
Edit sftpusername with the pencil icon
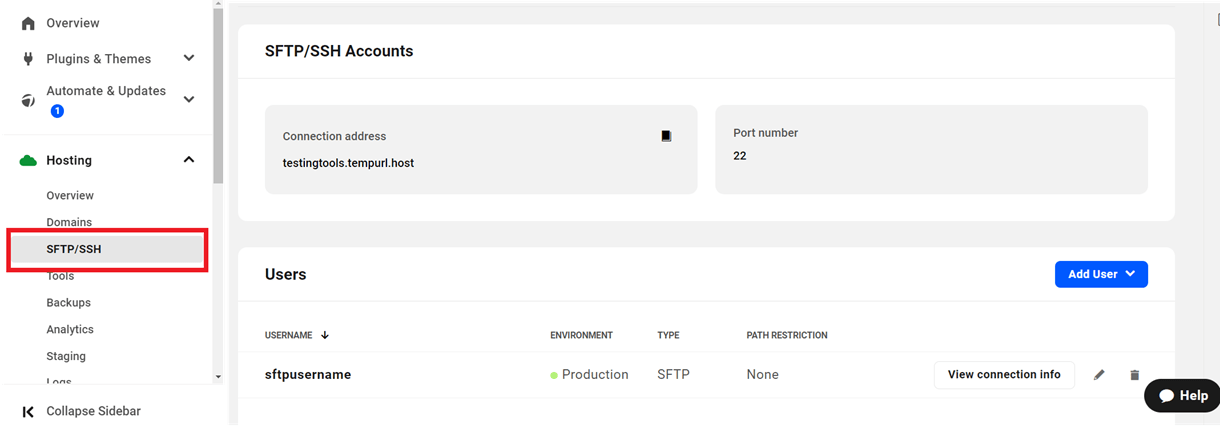pyautogui.click(x=1099, y=375)
